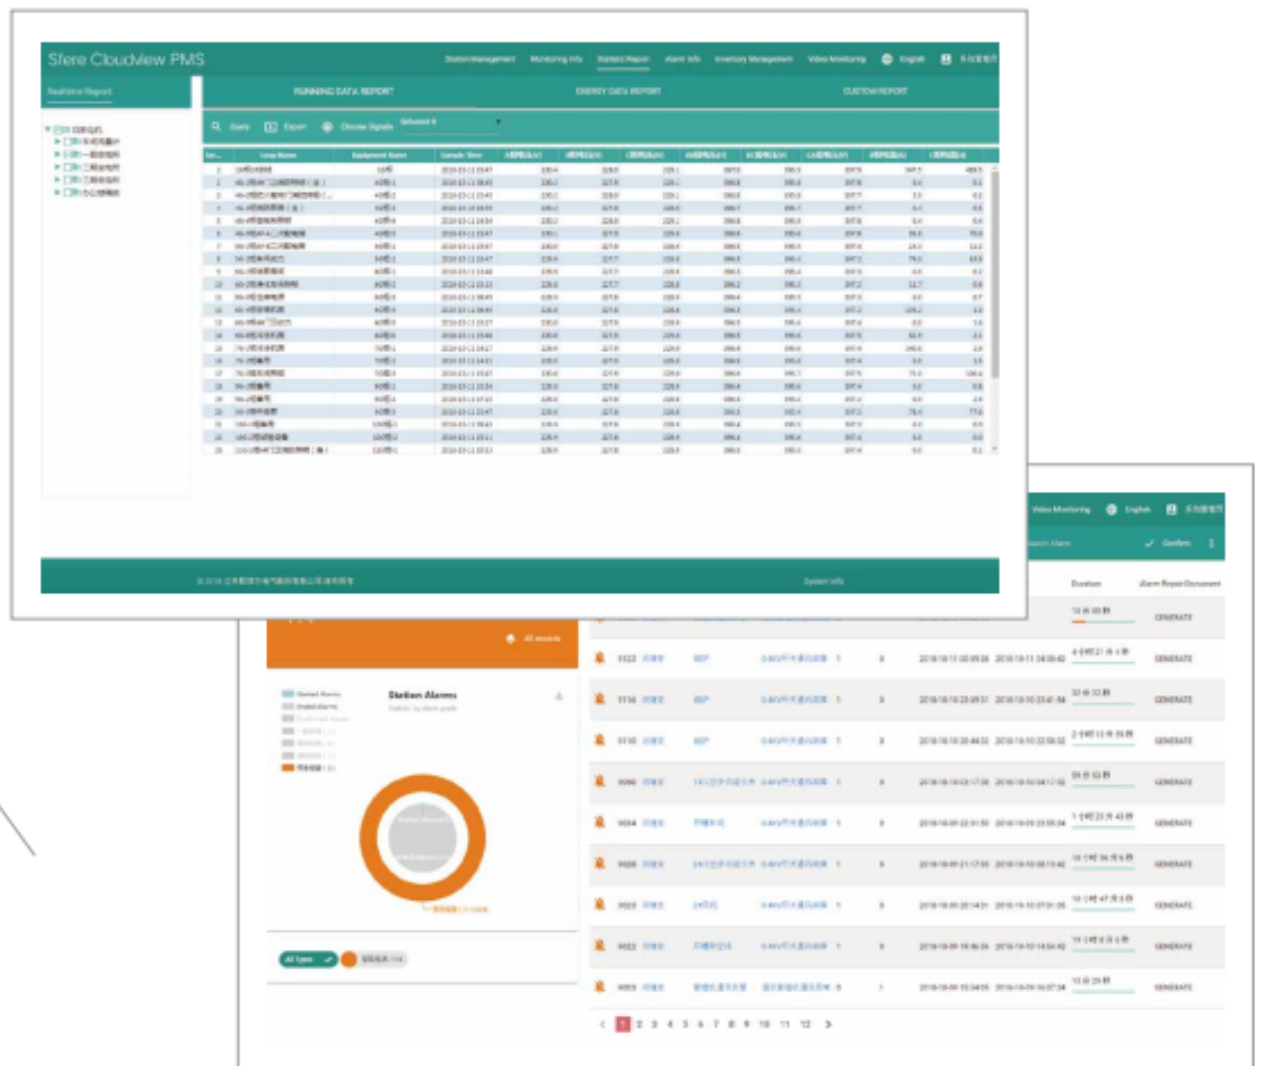Open the Monitoring Info menu

556,59
